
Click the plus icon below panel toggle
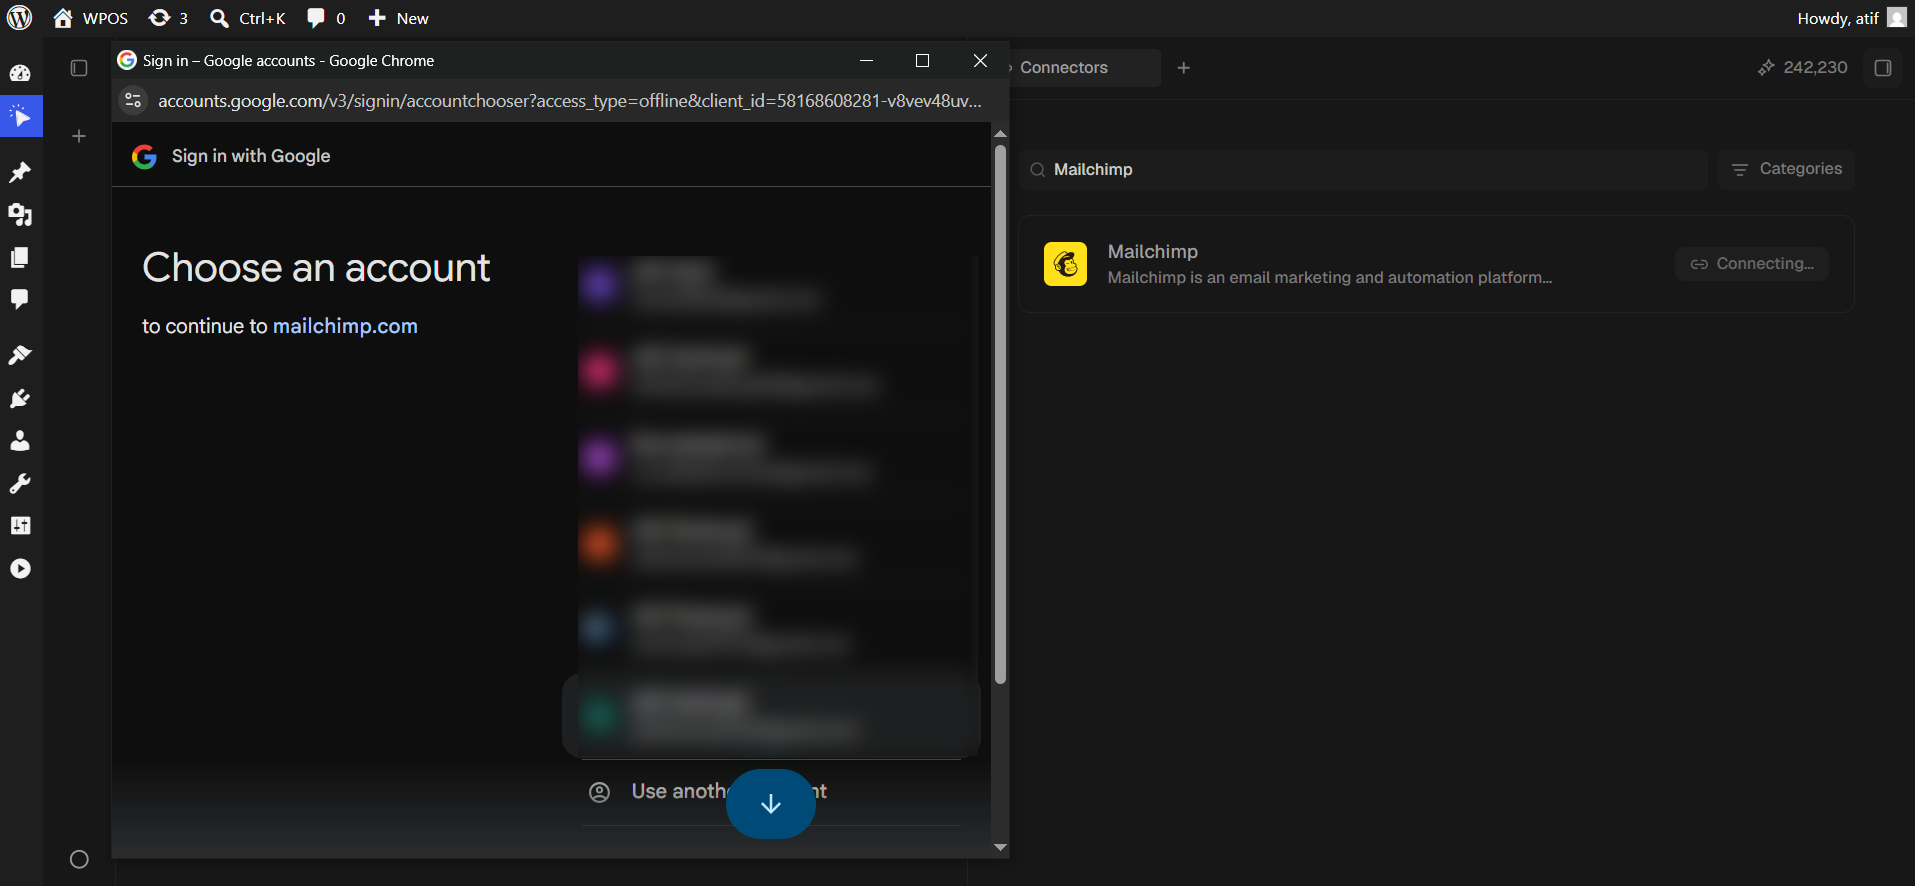tap(79, 136)
